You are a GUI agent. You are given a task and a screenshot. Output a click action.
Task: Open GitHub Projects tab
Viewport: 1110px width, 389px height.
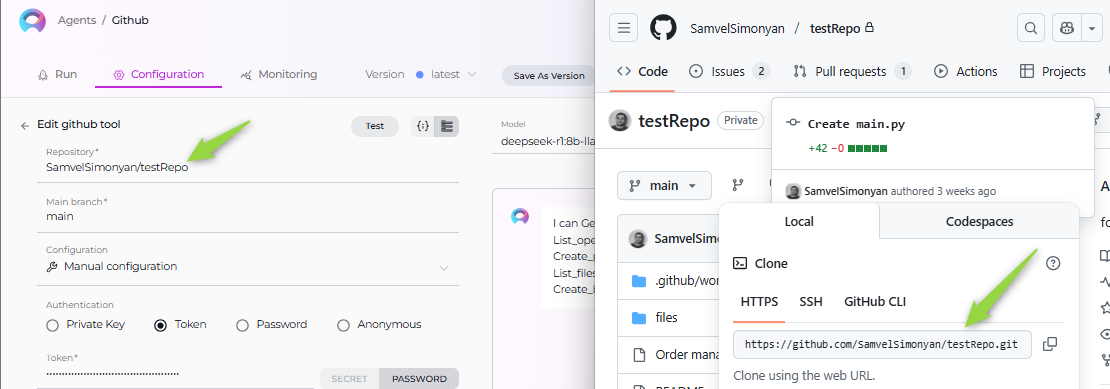coord(1053,71)
